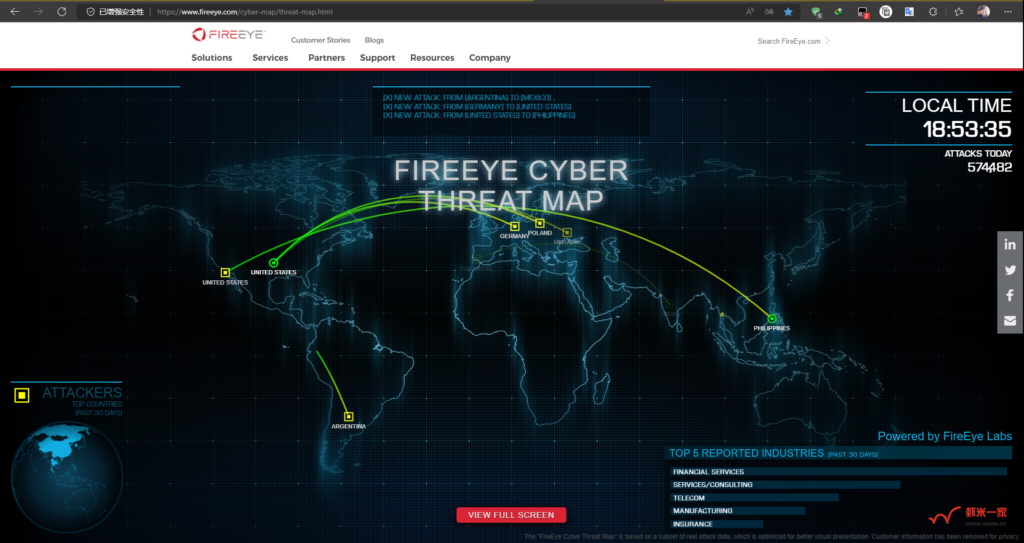This screenshot has width=1024, height=543.
Task: Click the blue favorites star icon
Action: (788, 11)
